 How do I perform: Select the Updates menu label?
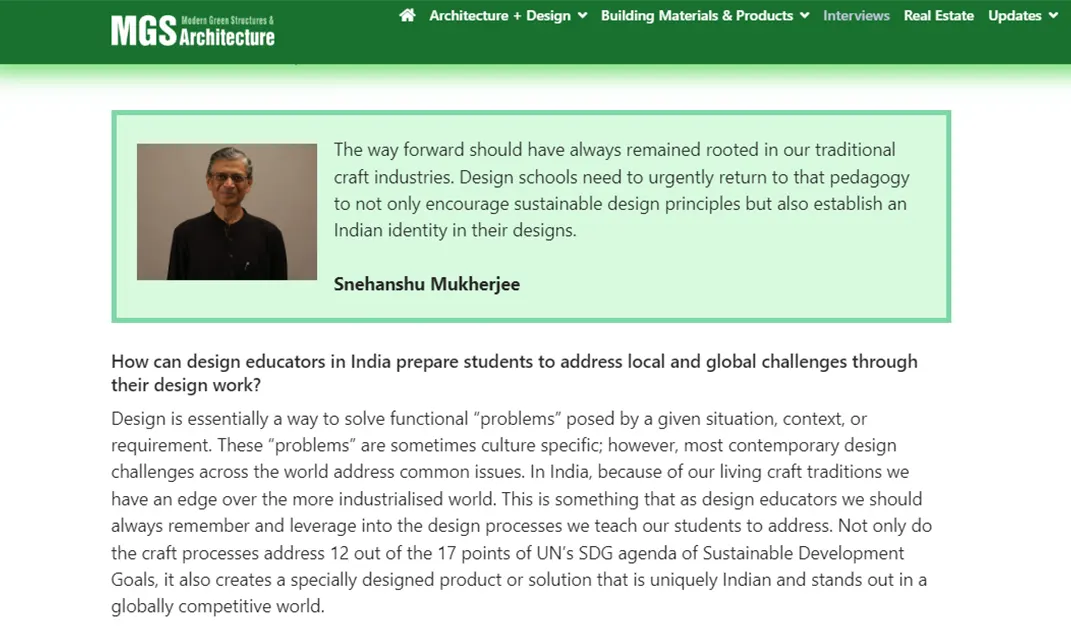(1014, 15)
